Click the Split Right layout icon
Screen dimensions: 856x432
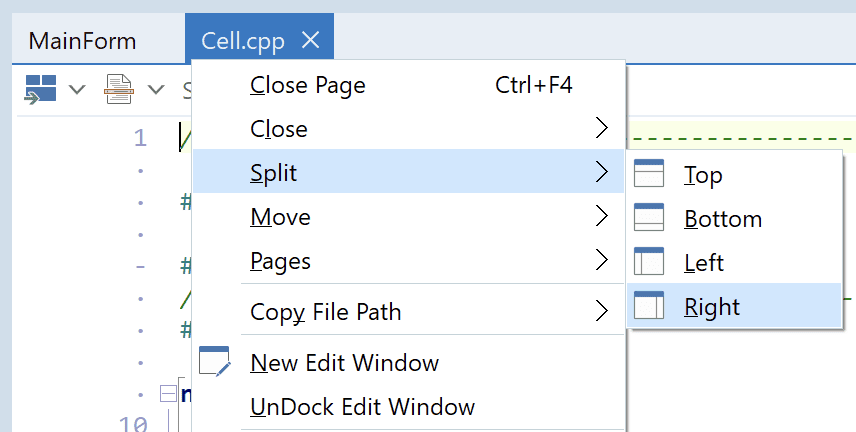click(x=650, y=307)
